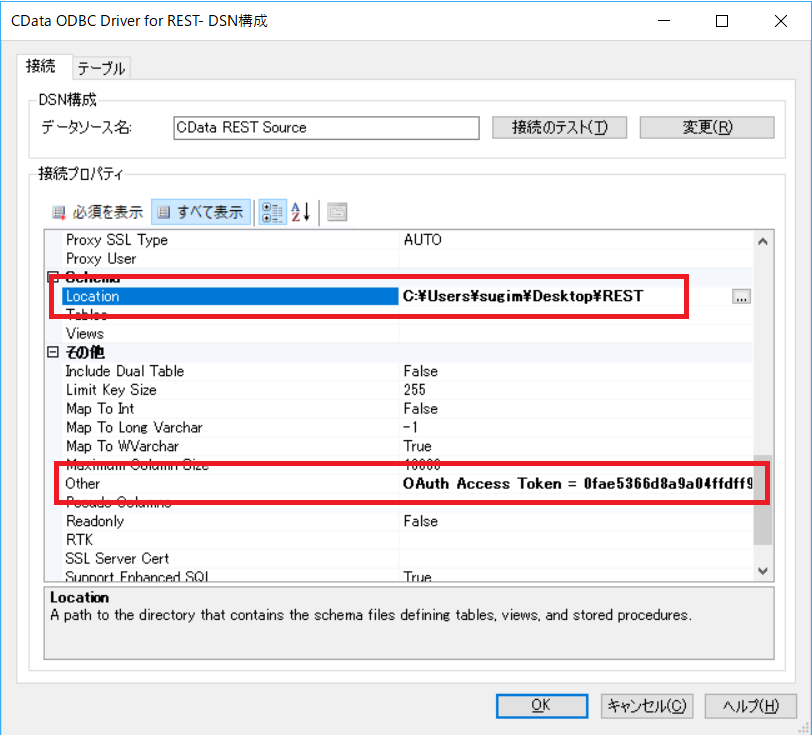The image size is (812, 736).
Task: Open help with ヘルプ(H) button
Action: click(750, 705)
